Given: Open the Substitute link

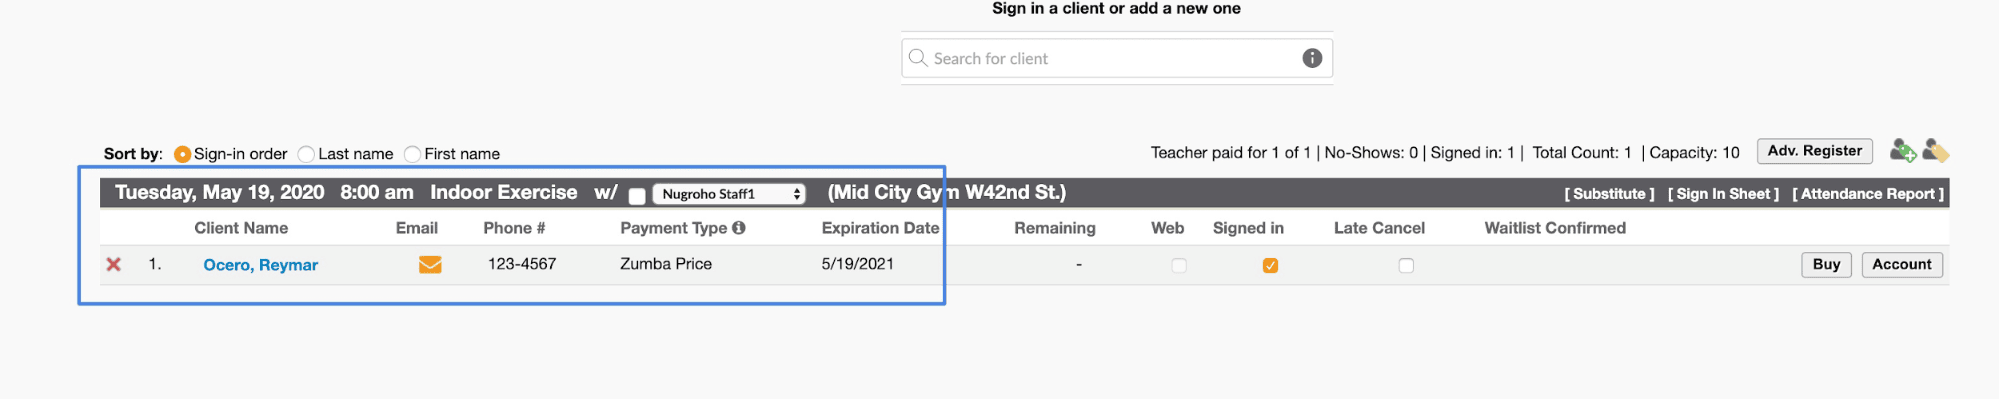Looking at the screenshot, I should coord(1609,194).
